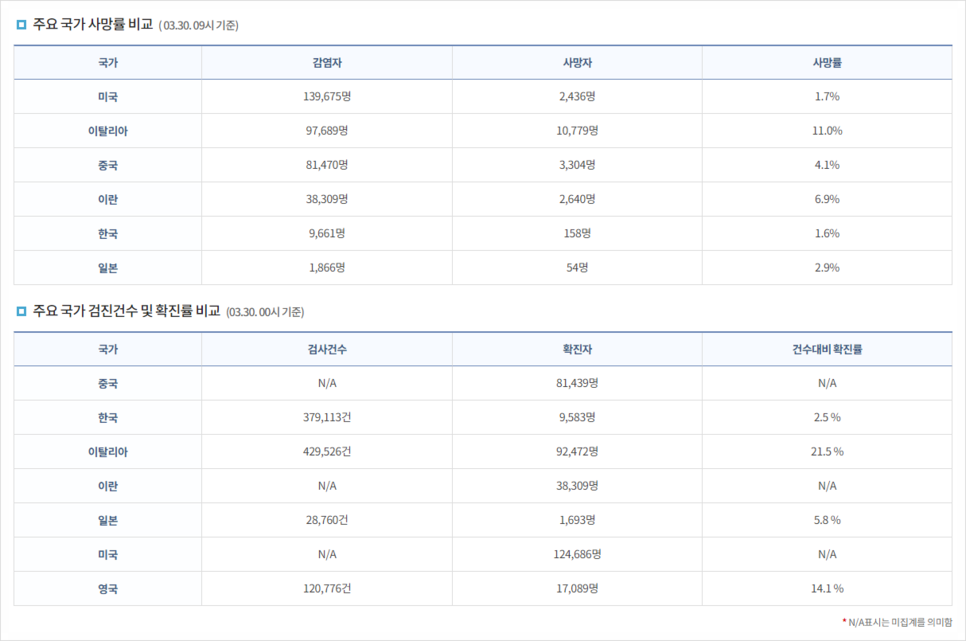966x641 pixels.
Task: Click the 1,693명 confirmed cell
Action: (577, 520)
